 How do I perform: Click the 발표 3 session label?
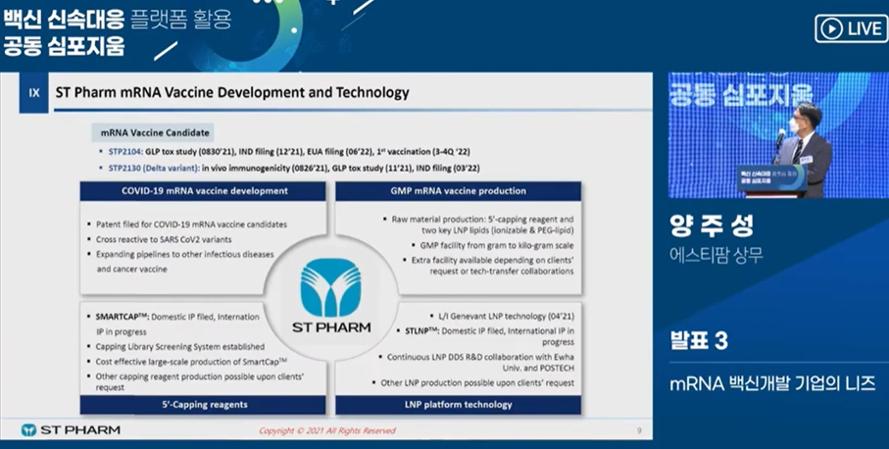pyautogui.click(x=698, y=341)
